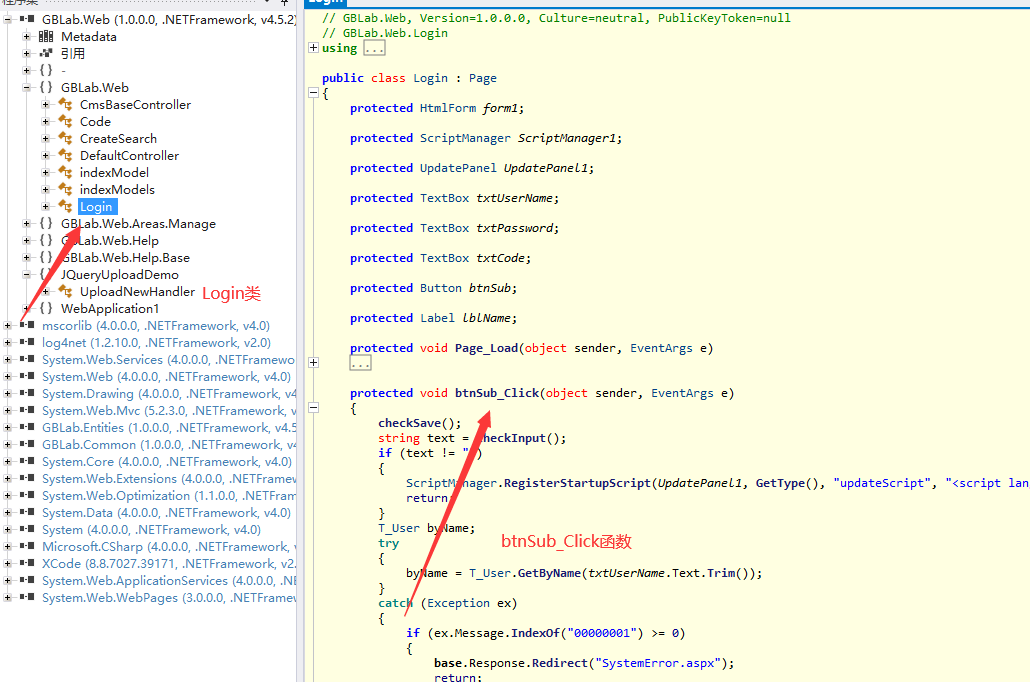Click the Login class icon in tree
This screenshot has width=1030, height=682.
point(65,207)
